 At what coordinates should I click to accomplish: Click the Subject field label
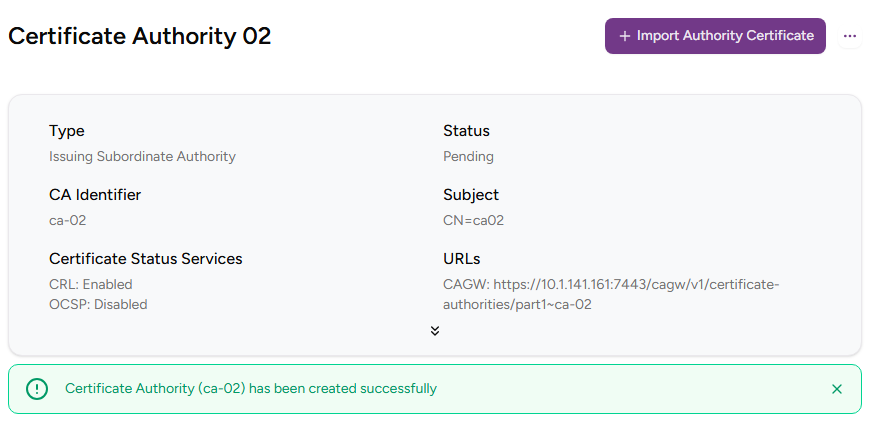pyautogui.click(x=471, y=195)
